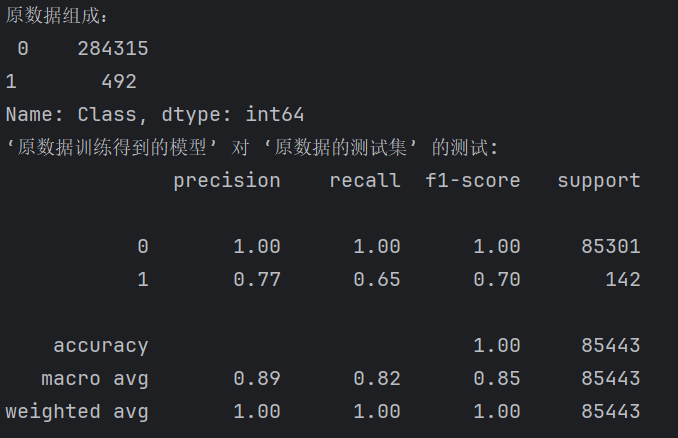Select support value 142

pos(623,280)
